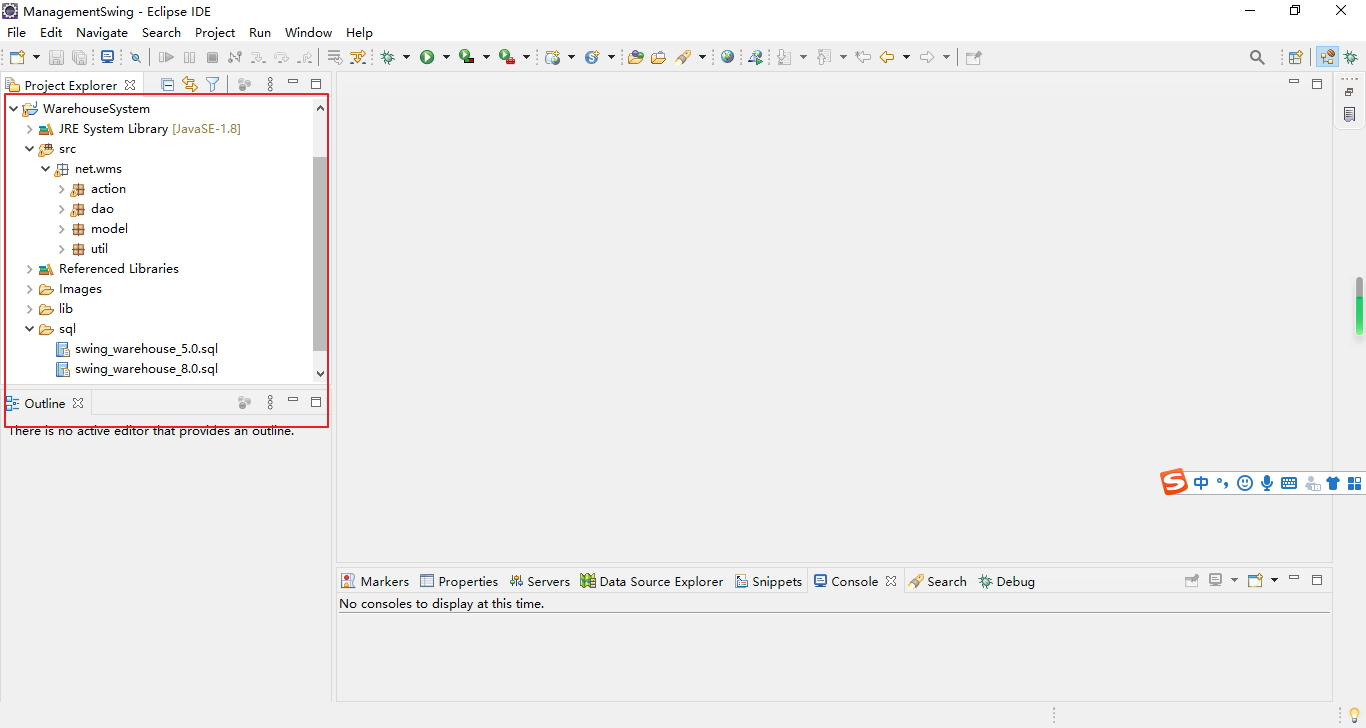Open the File menu
This screenshot has width=1366, height=728.
[16, 33]
